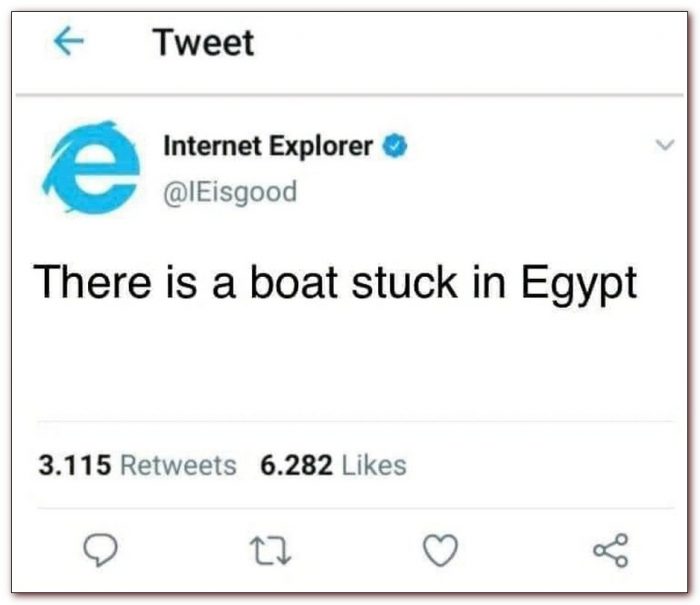Select the tweet text about a boat
700x605 pixels.
tap(335, 282)
